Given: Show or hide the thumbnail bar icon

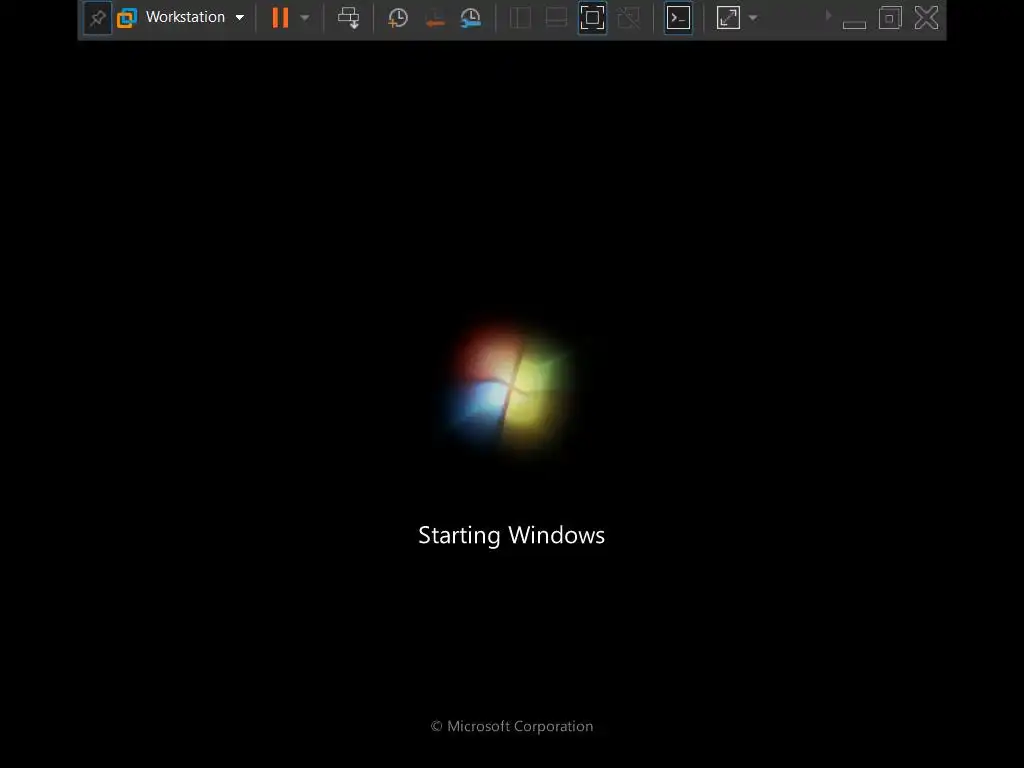Looking at the screenshot, I should pos(556,18).
